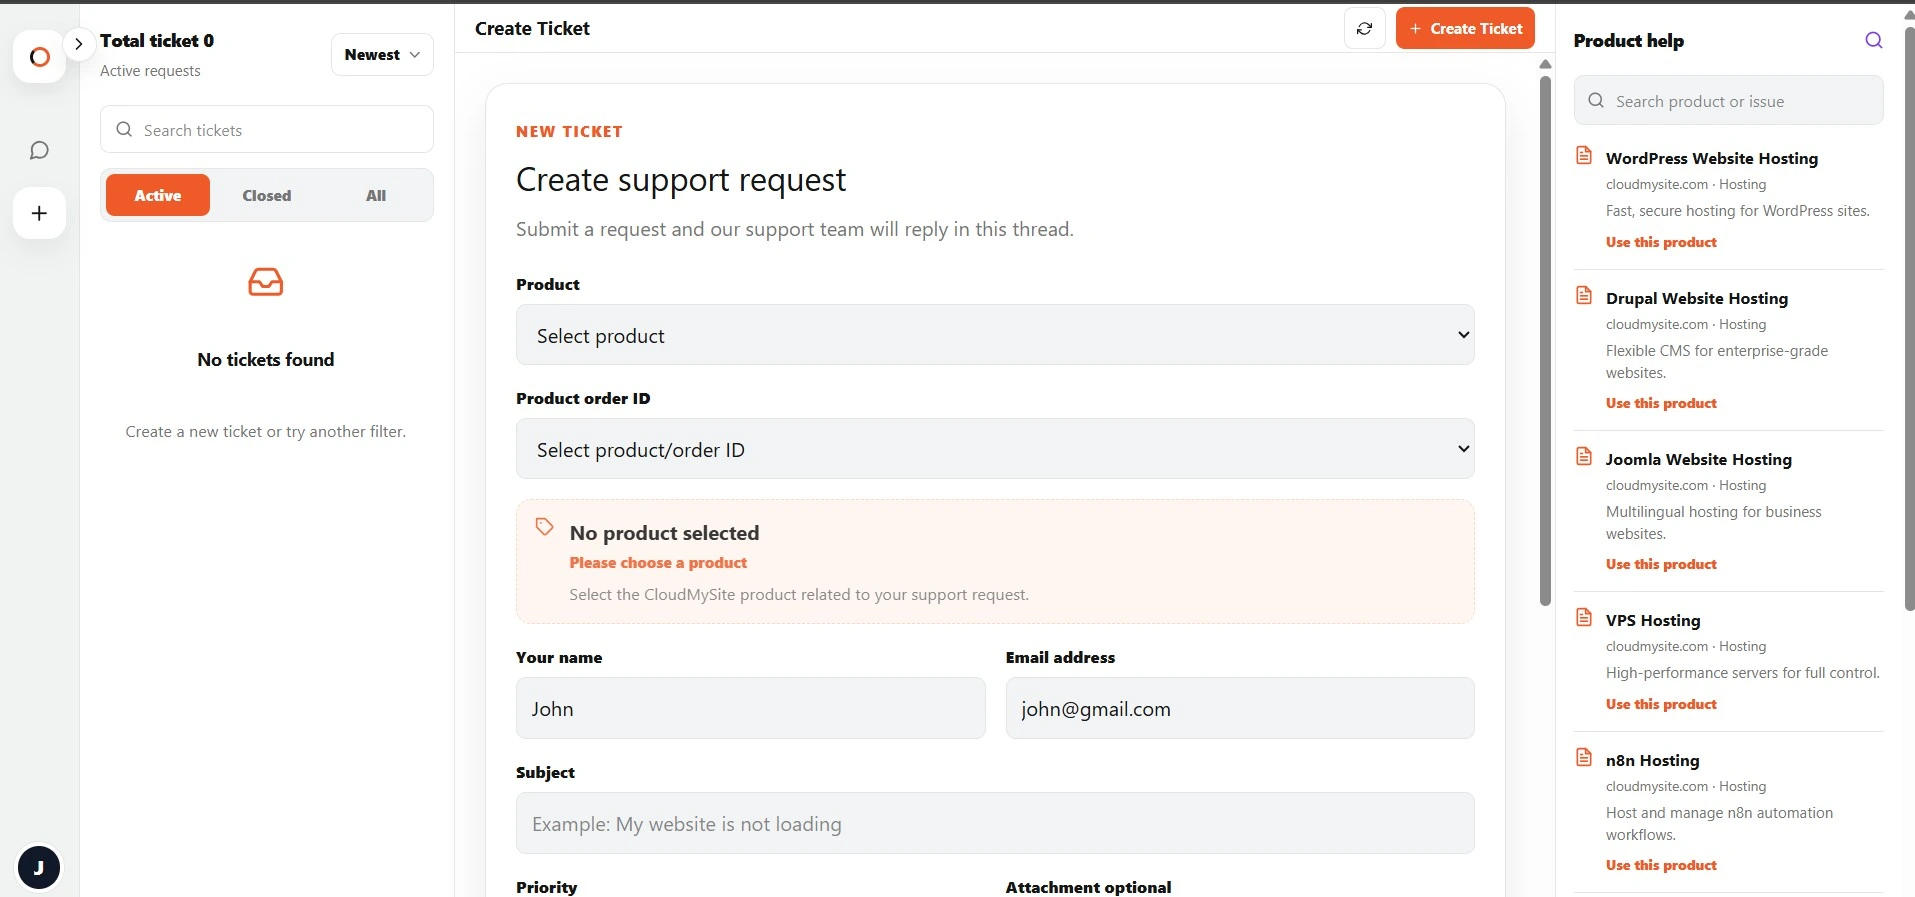Click the refresh icon button
Image resolution: width=1915 pixels, height=897 pixels.
click(x=1364, y=29)
